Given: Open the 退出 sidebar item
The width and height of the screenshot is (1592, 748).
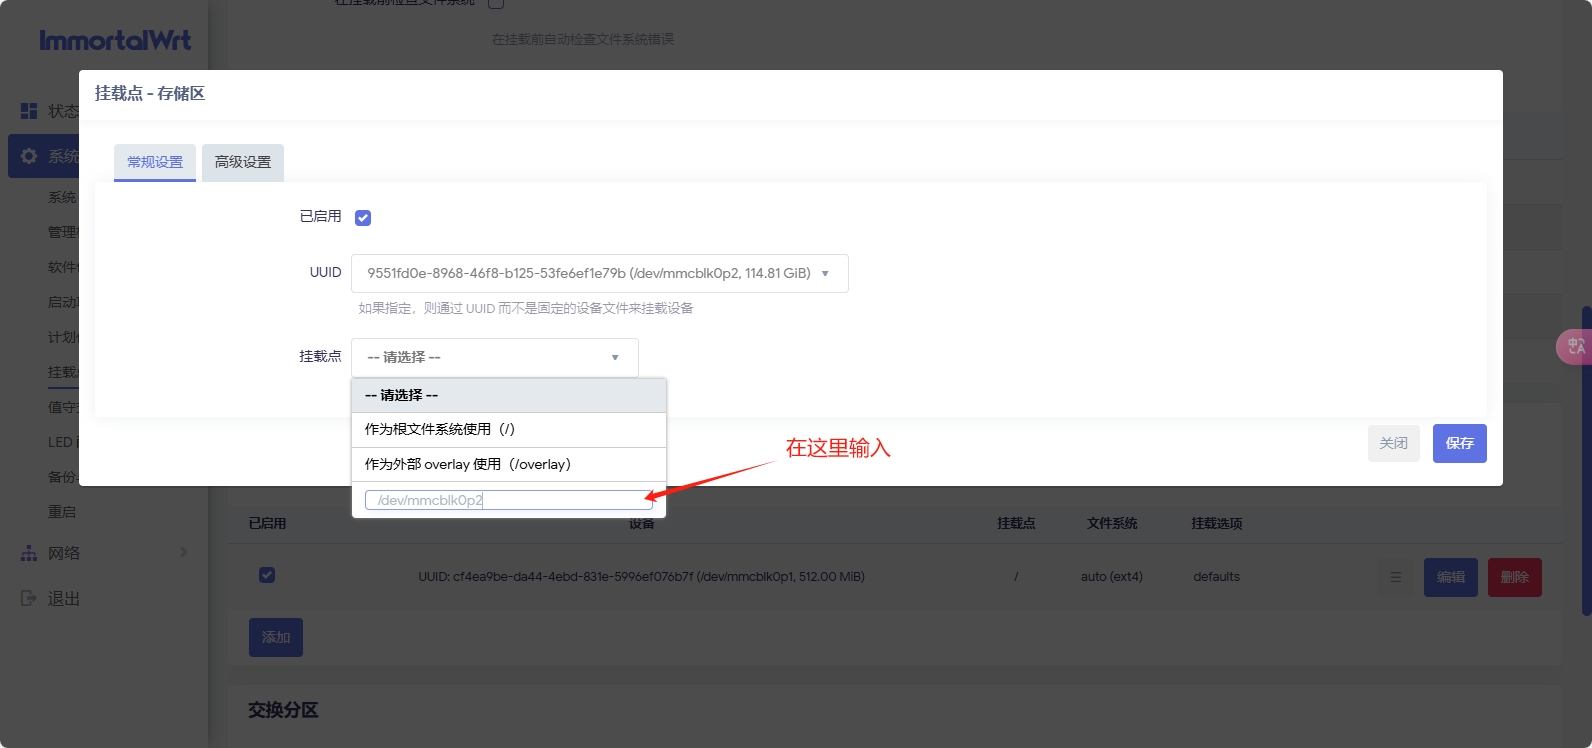Looking at the screenshot, I should click(64, 598).
